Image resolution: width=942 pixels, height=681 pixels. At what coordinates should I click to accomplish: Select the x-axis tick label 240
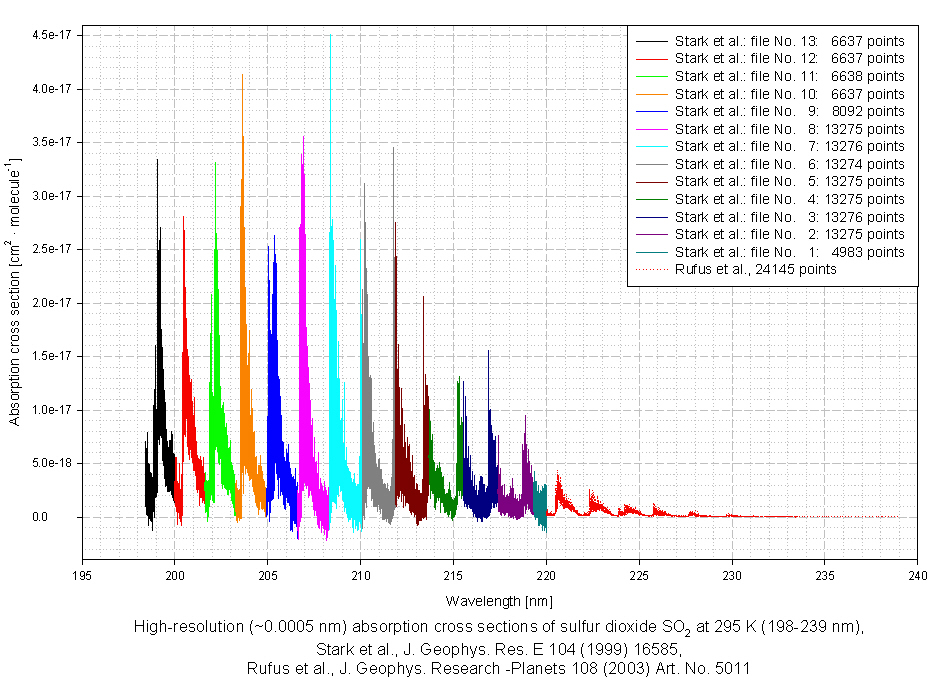pyautogui.click(x=918, y=575)
